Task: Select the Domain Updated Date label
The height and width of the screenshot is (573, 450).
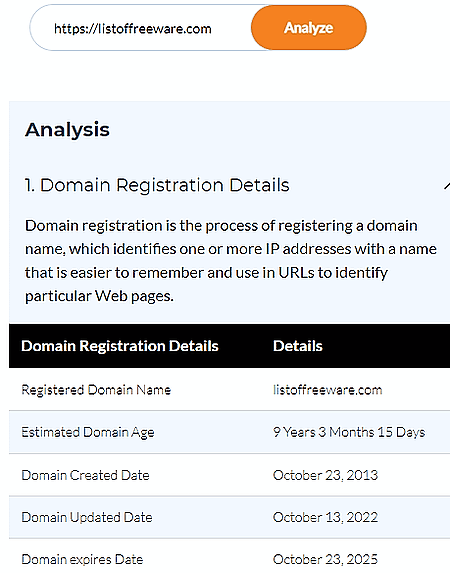Action: [87, 517]
